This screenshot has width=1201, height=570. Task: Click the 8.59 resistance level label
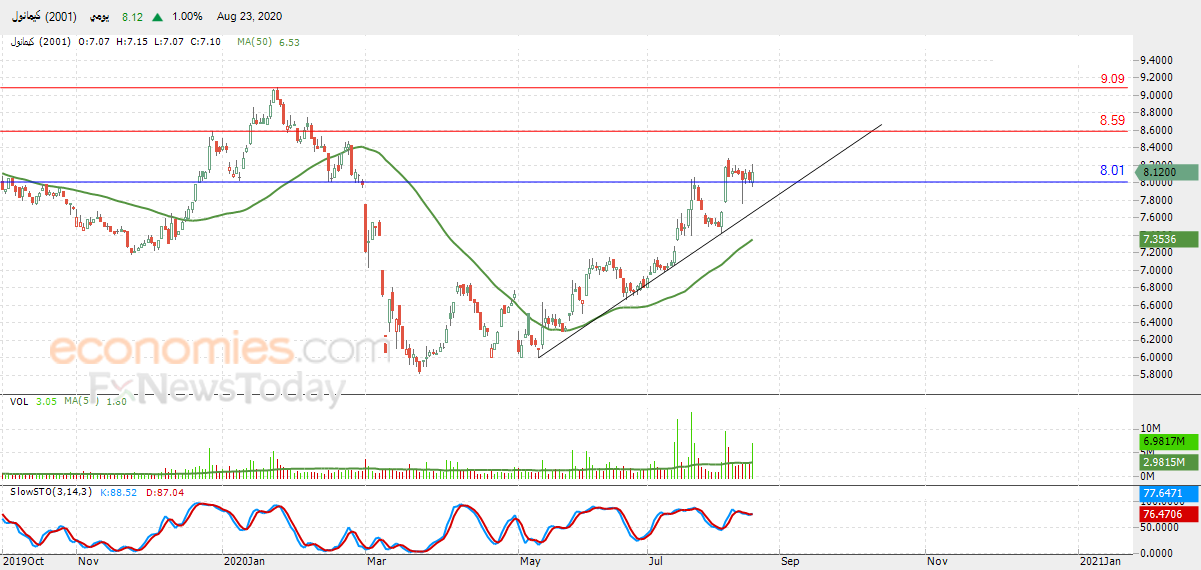point(1113,120)
